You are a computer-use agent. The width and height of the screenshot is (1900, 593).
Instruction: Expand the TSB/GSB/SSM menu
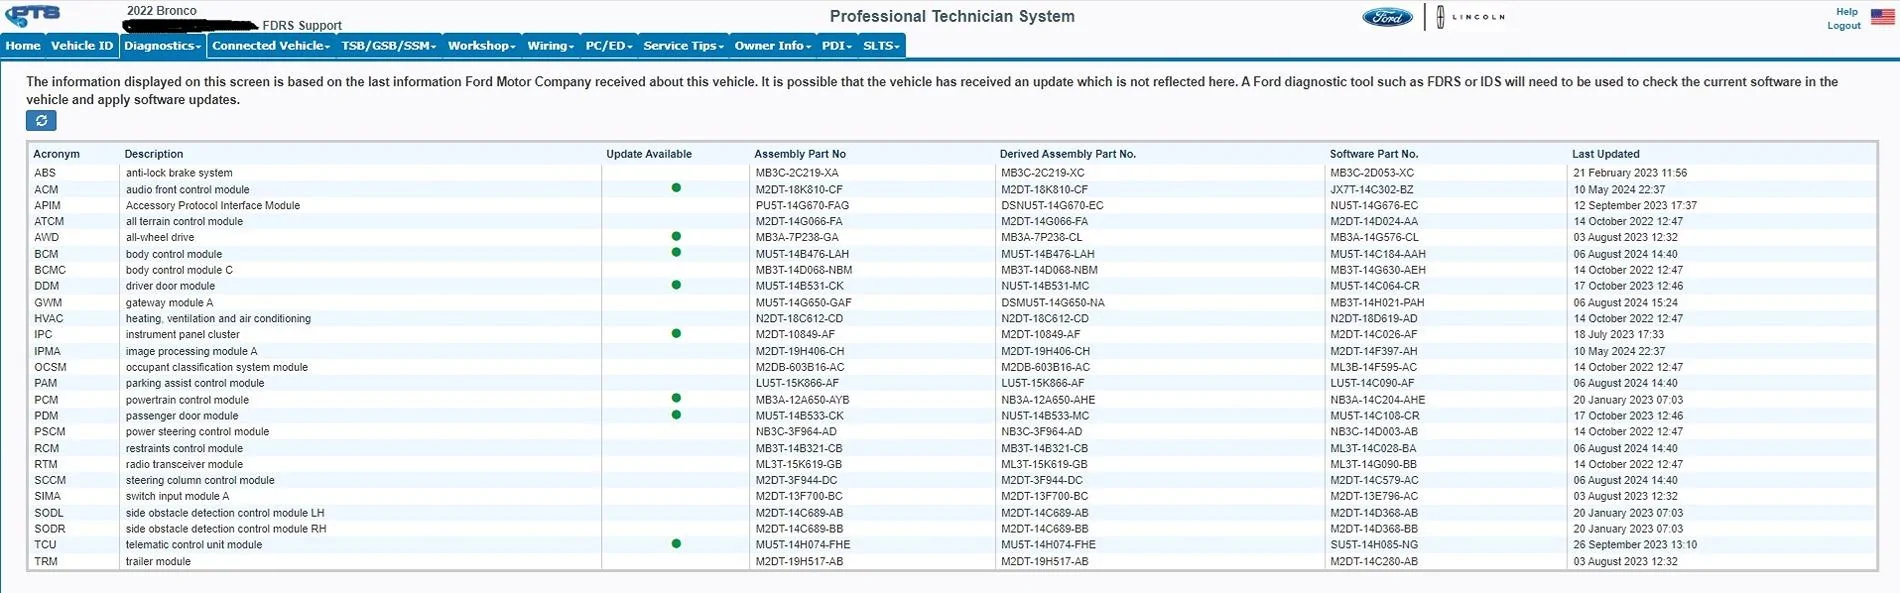coord(389,46)
